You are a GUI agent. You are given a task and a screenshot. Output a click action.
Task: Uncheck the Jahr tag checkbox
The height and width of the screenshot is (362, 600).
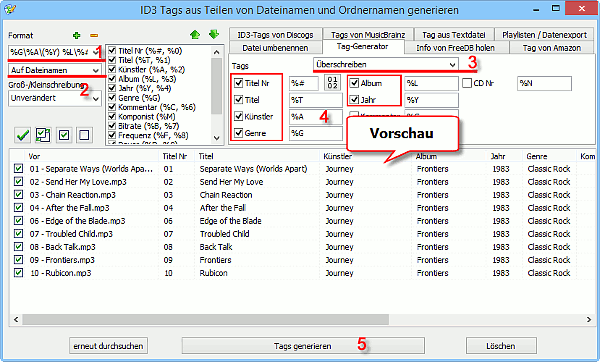(x=354, y=100)
